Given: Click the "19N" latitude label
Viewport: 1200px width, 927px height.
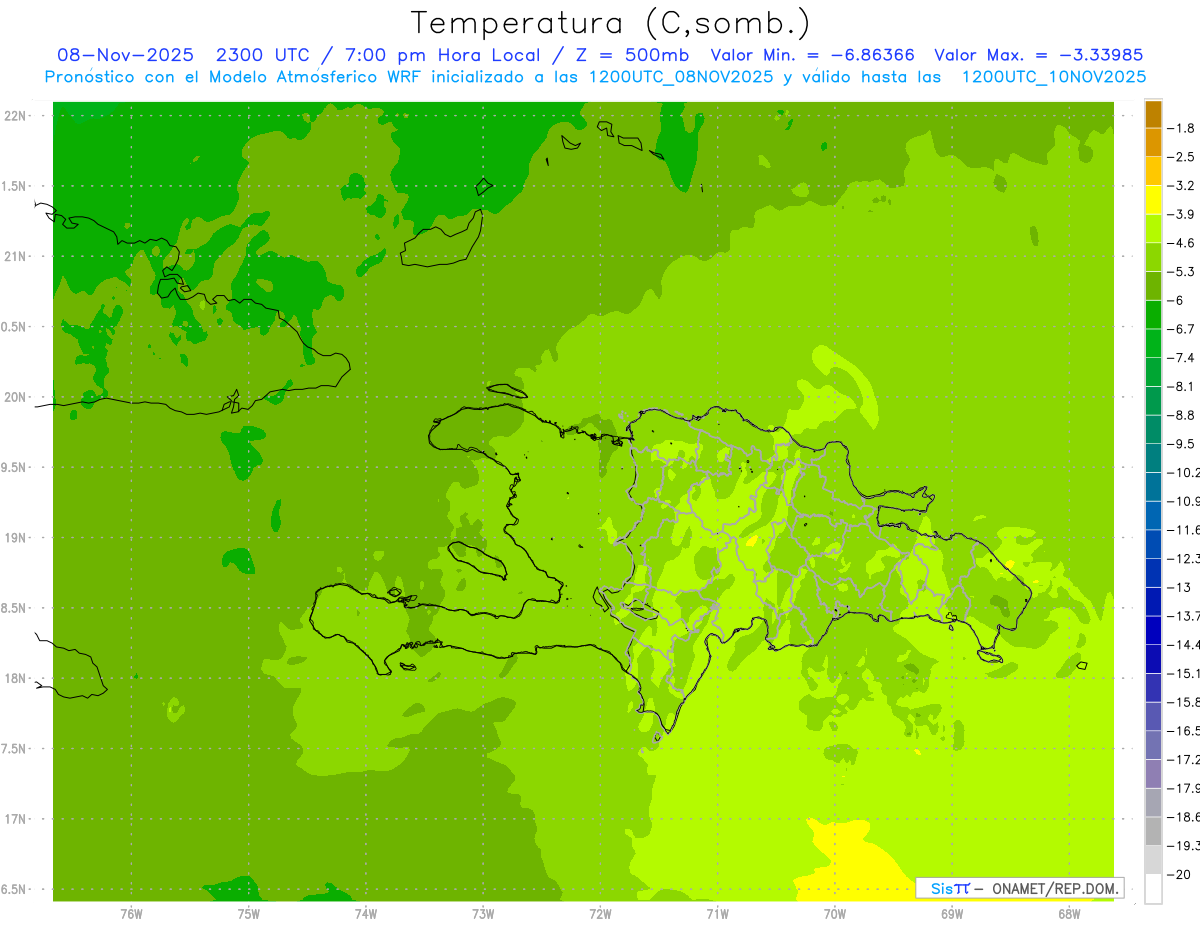Looking at the screenshot, I should pos(17,537).
